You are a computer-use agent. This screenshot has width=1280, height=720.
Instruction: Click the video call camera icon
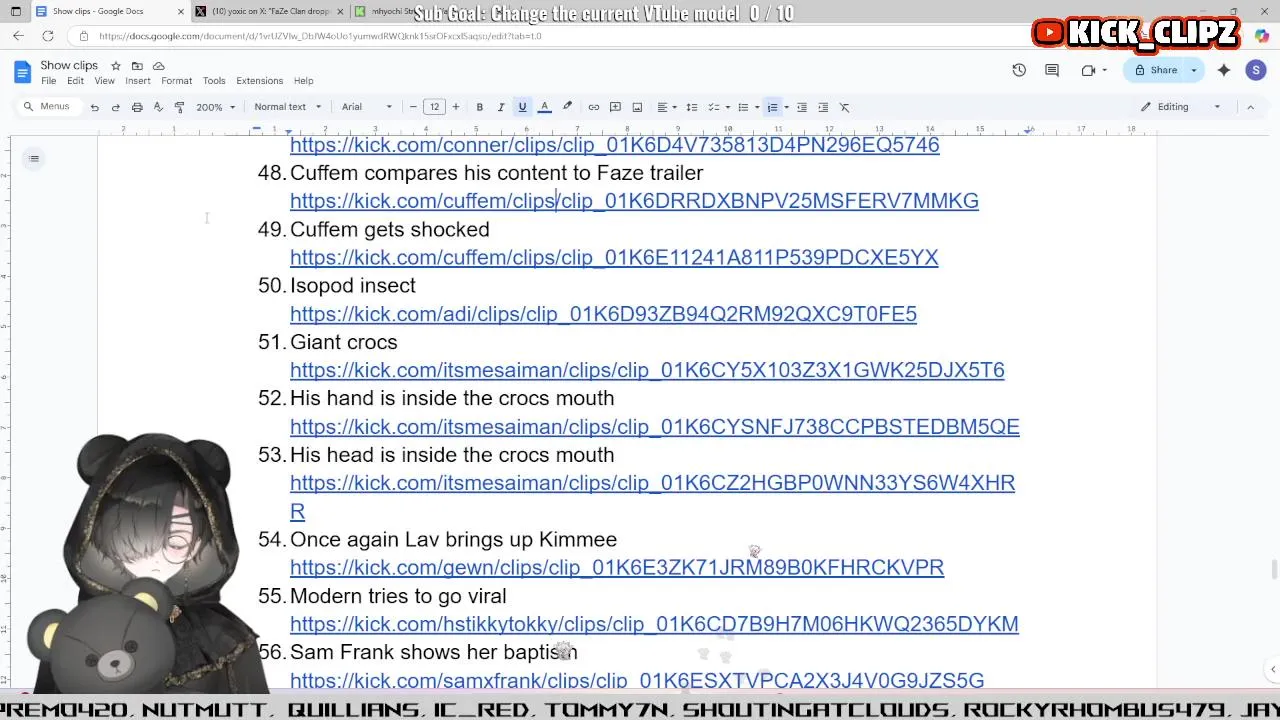pos(1089,70)
